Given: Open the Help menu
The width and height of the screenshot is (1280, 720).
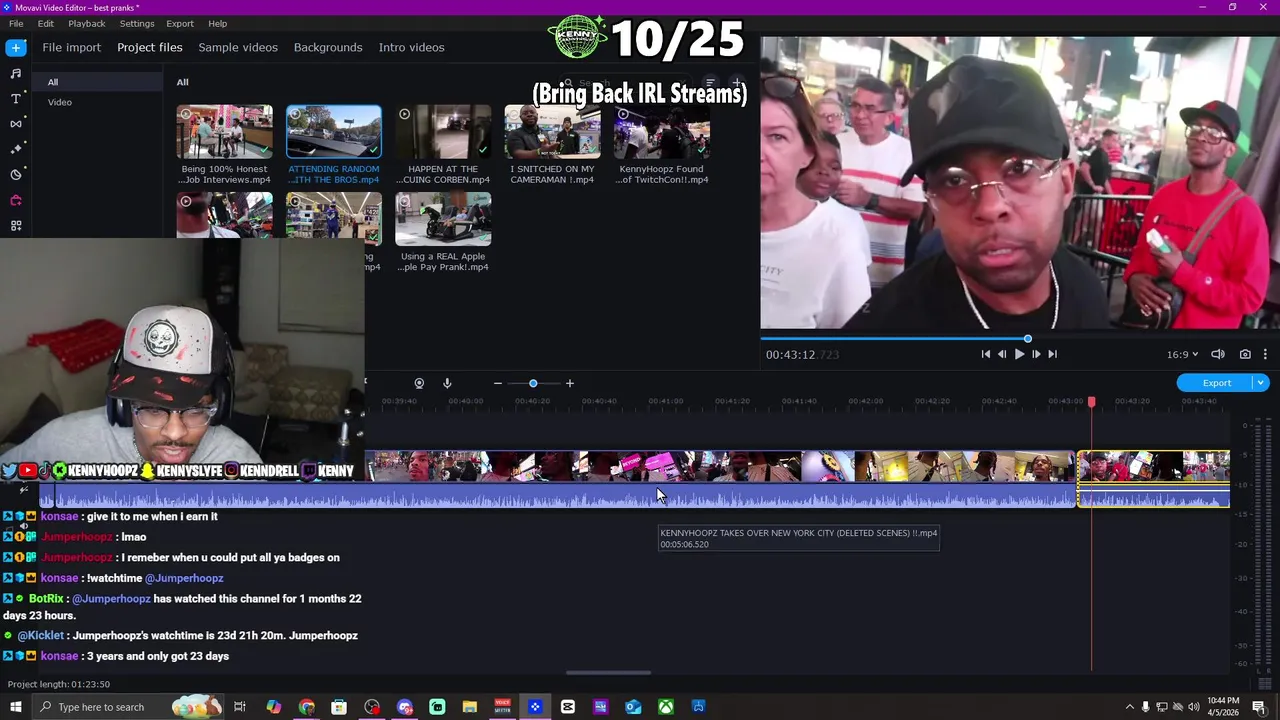Looking at the screenshot, I should 218,23.
